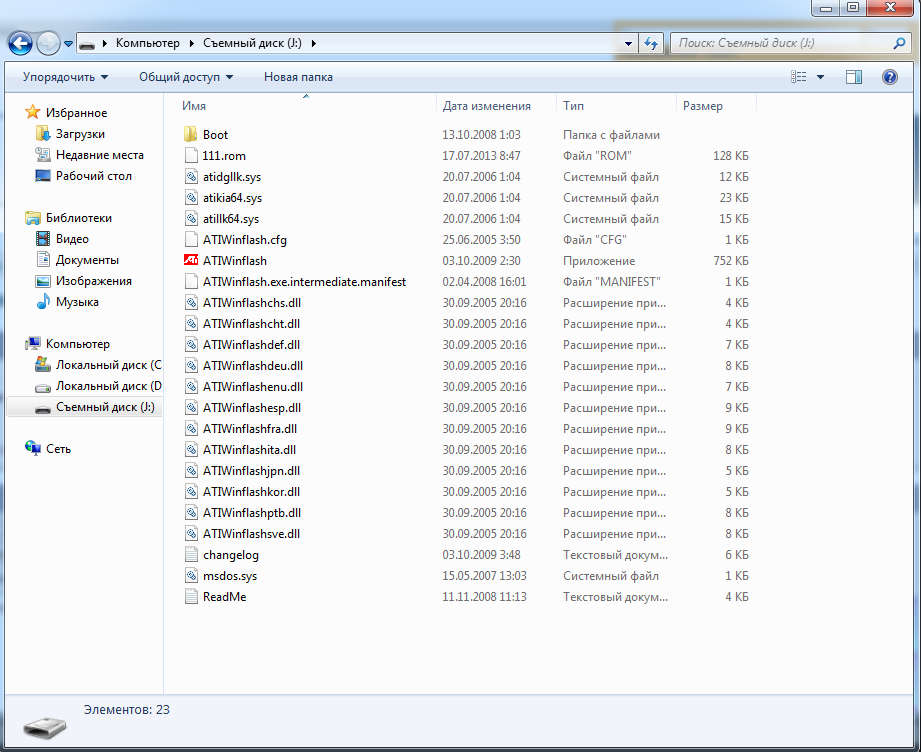Select the ATIWinflashesp.dll icon

[191, 408]
